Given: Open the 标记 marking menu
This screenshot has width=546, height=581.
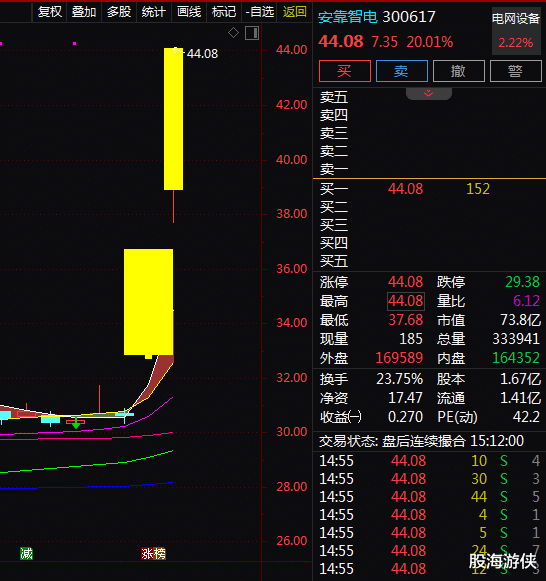Looking at the screenshot, I should [x=223, y=12].
